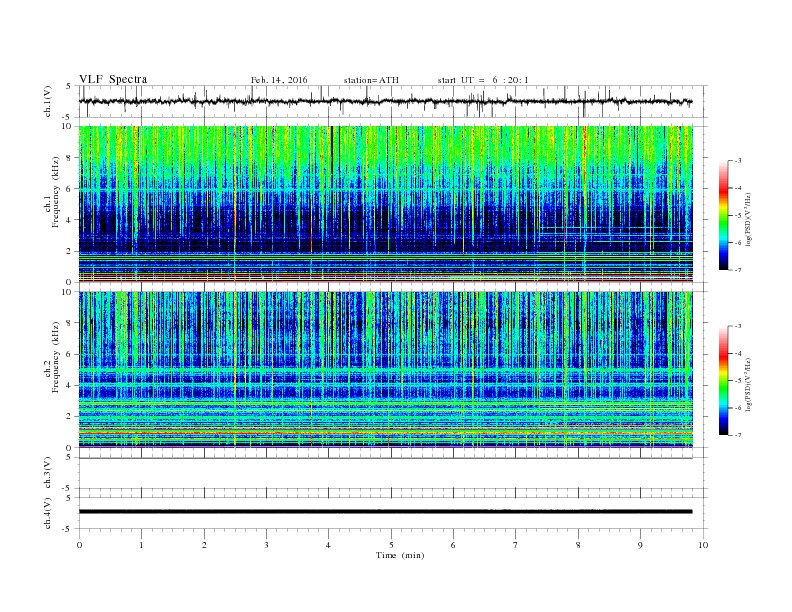Select ch.2 "Frequency (kHz)" axis label
This screenshot has width=792, height=612.
56,356
